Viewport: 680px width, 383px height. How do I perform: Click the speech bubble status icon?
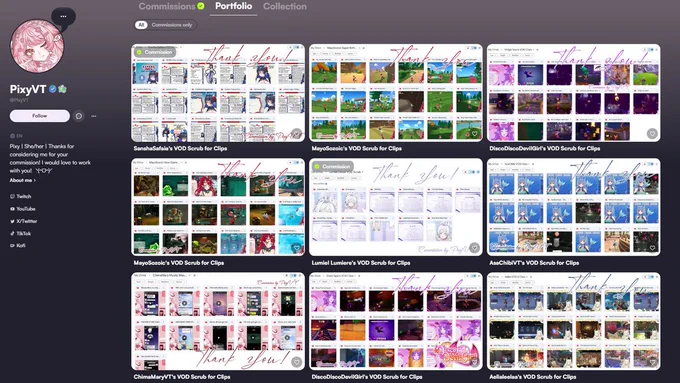(63, 17)
